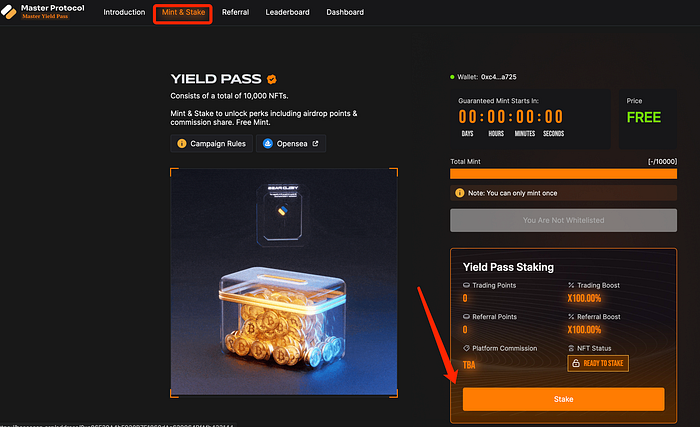This screenshot has width=700, height=427.
Task: Click the You Are Not Whitelisted button
Action: coord(563,220)
